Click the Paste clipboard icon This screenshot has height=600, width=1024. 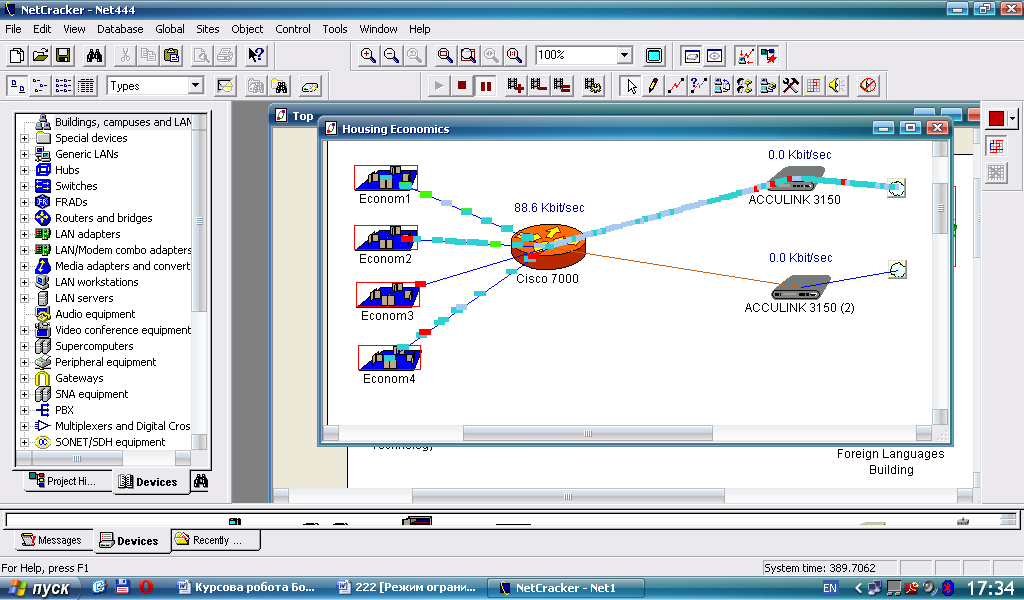172,55
